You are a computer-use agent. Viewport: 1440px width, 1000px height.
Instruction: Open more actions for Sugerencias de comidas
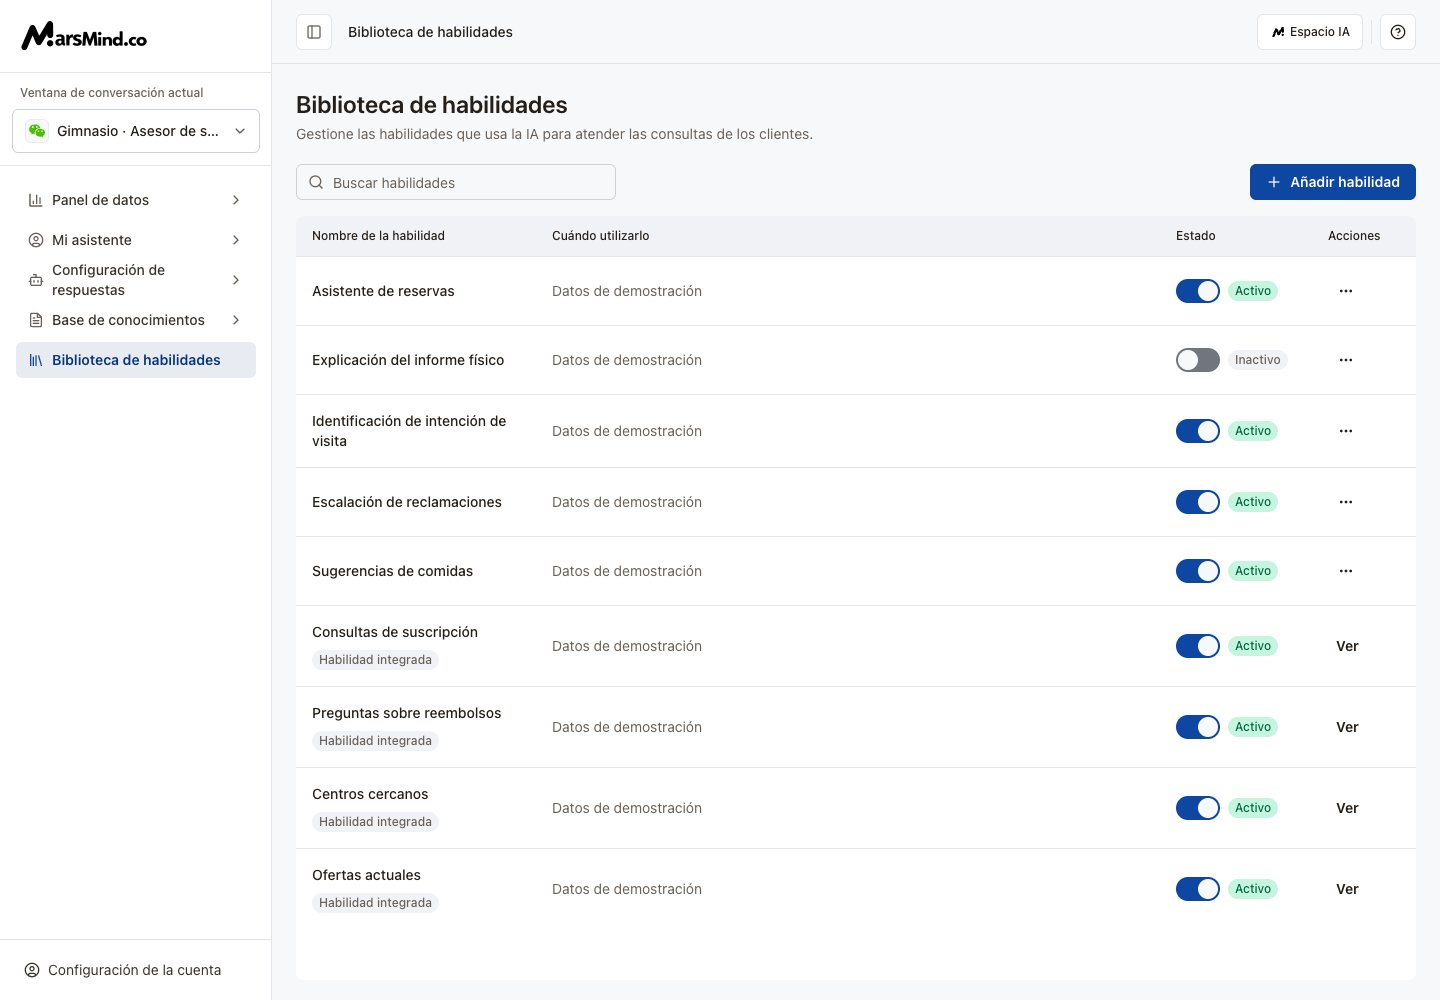(x=1346, y=571)
